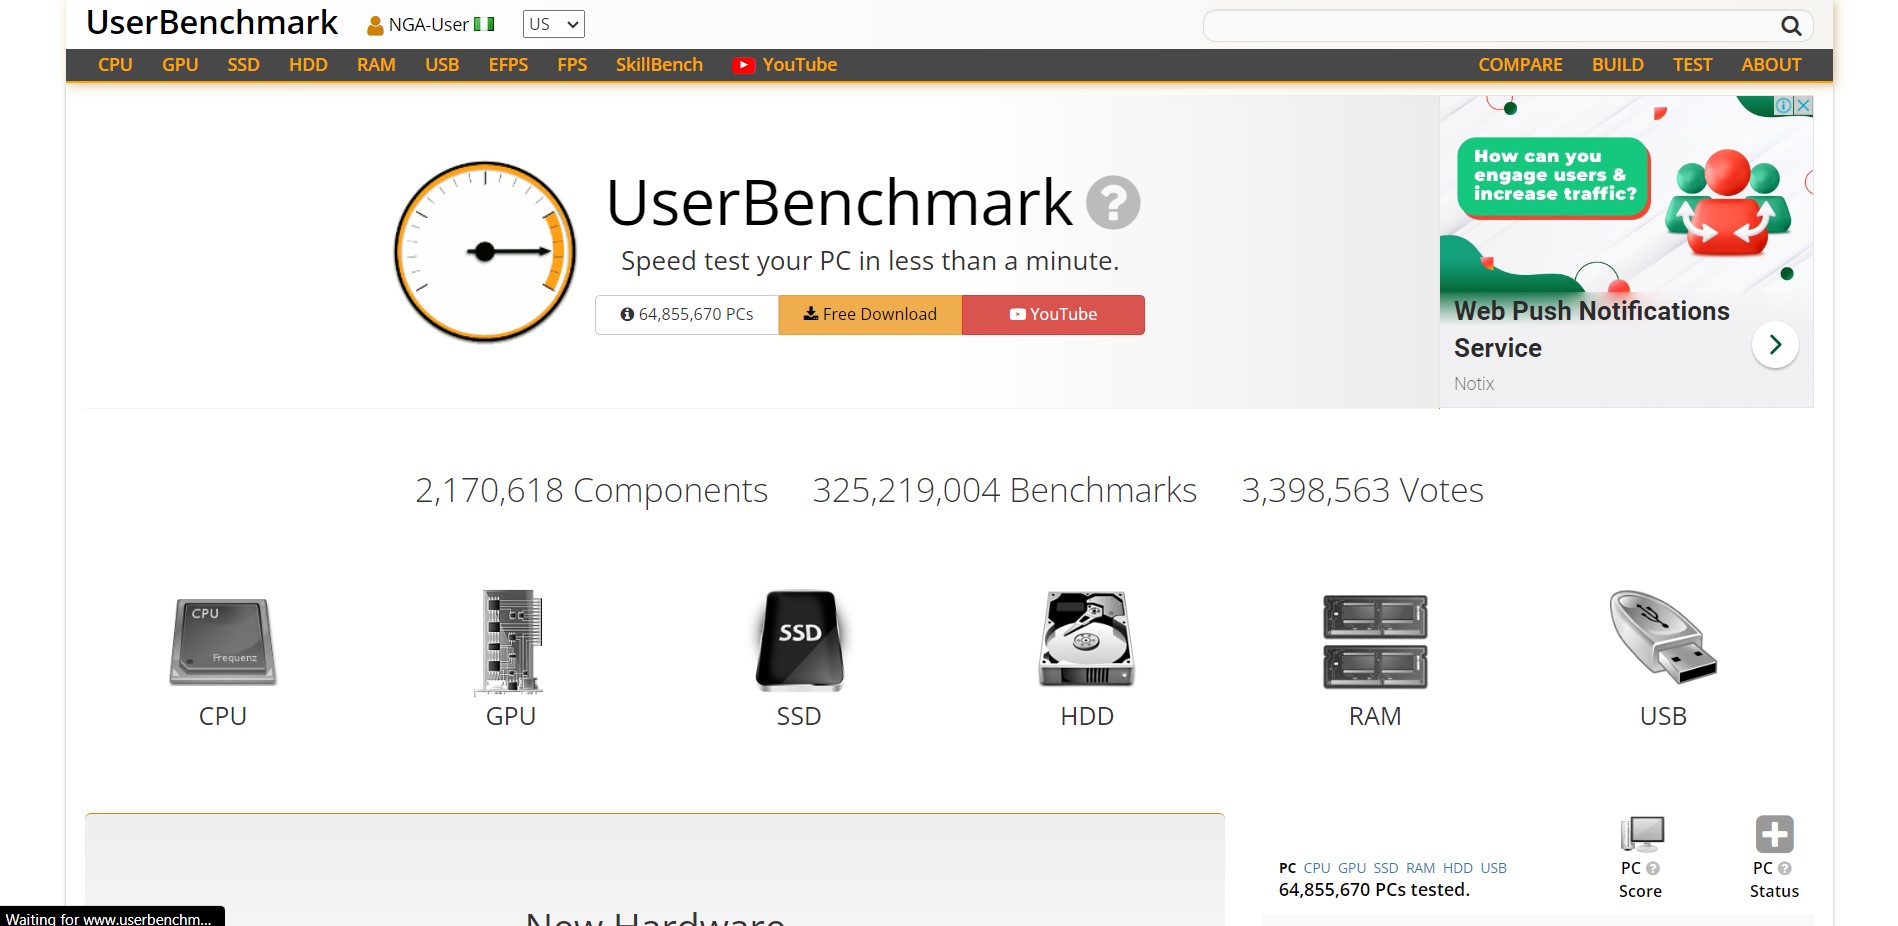Click the small RAM link near PCs tested
1898x926 pixels.
(x=1420, y=868)
